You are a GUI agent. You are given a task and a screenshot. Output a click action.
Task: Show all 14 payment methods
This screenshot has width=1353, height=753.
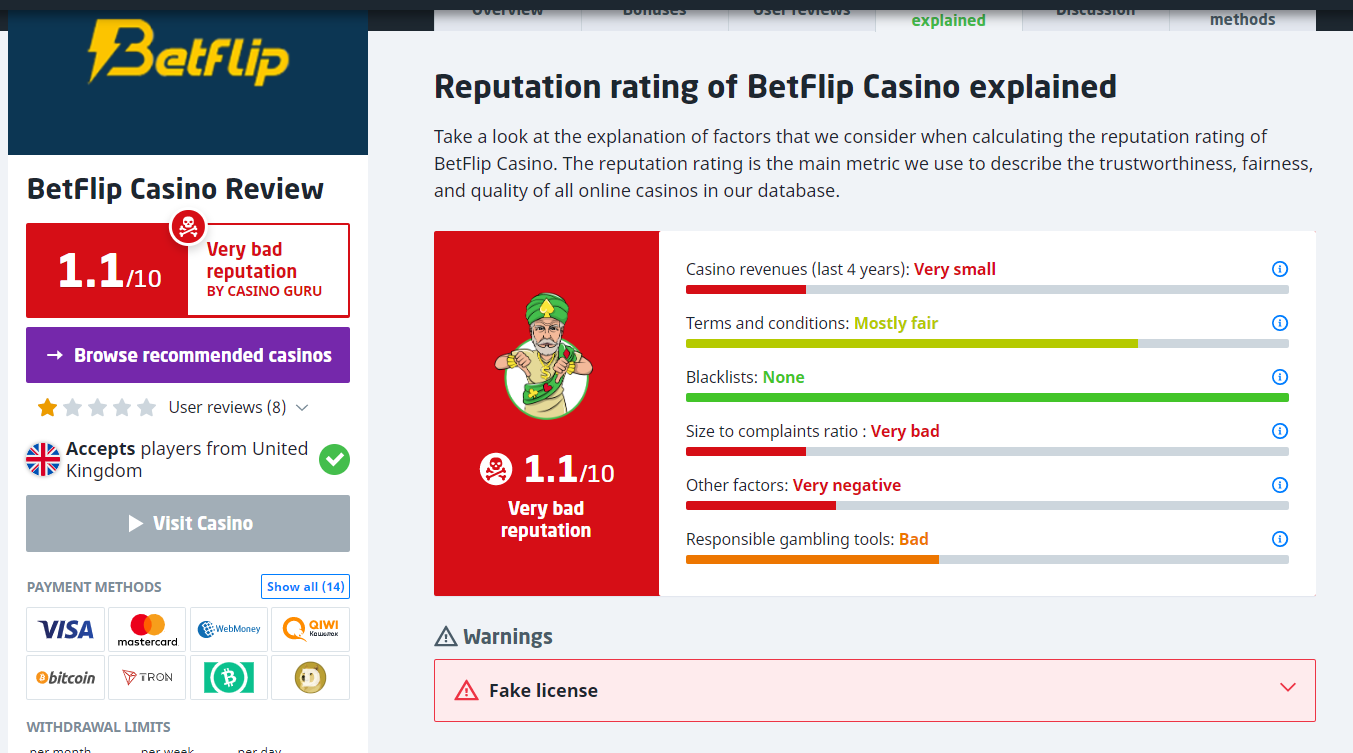click(x=305, y=587)
